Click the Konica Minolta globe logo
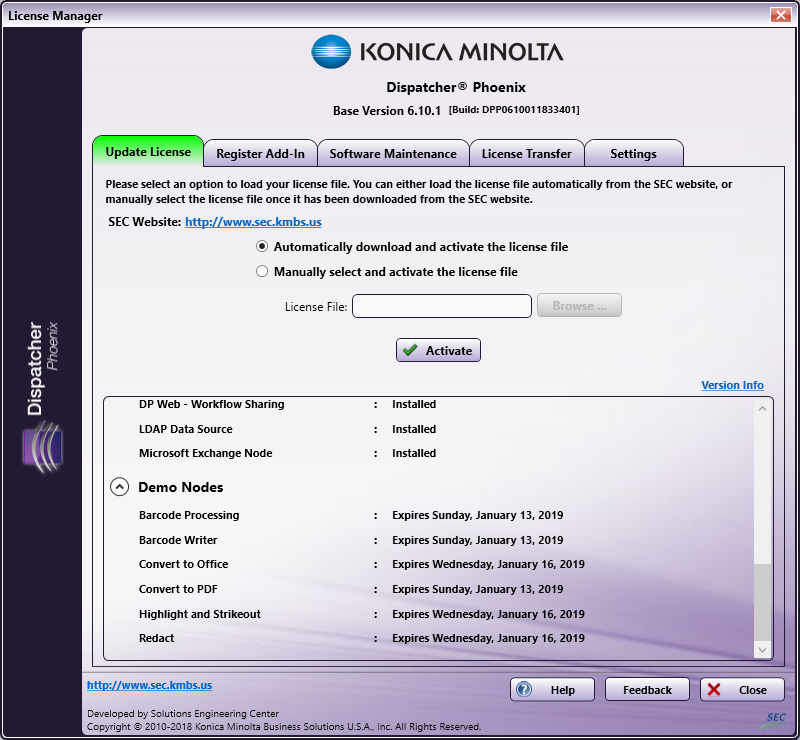The image size is (800, 740). (331, 52)
